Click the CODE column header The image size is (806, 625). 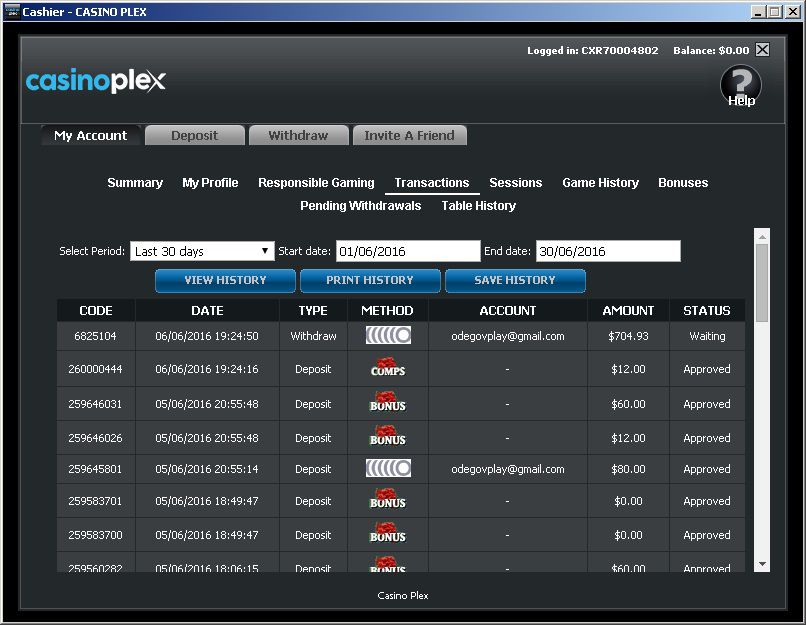[x=96, y=311]
